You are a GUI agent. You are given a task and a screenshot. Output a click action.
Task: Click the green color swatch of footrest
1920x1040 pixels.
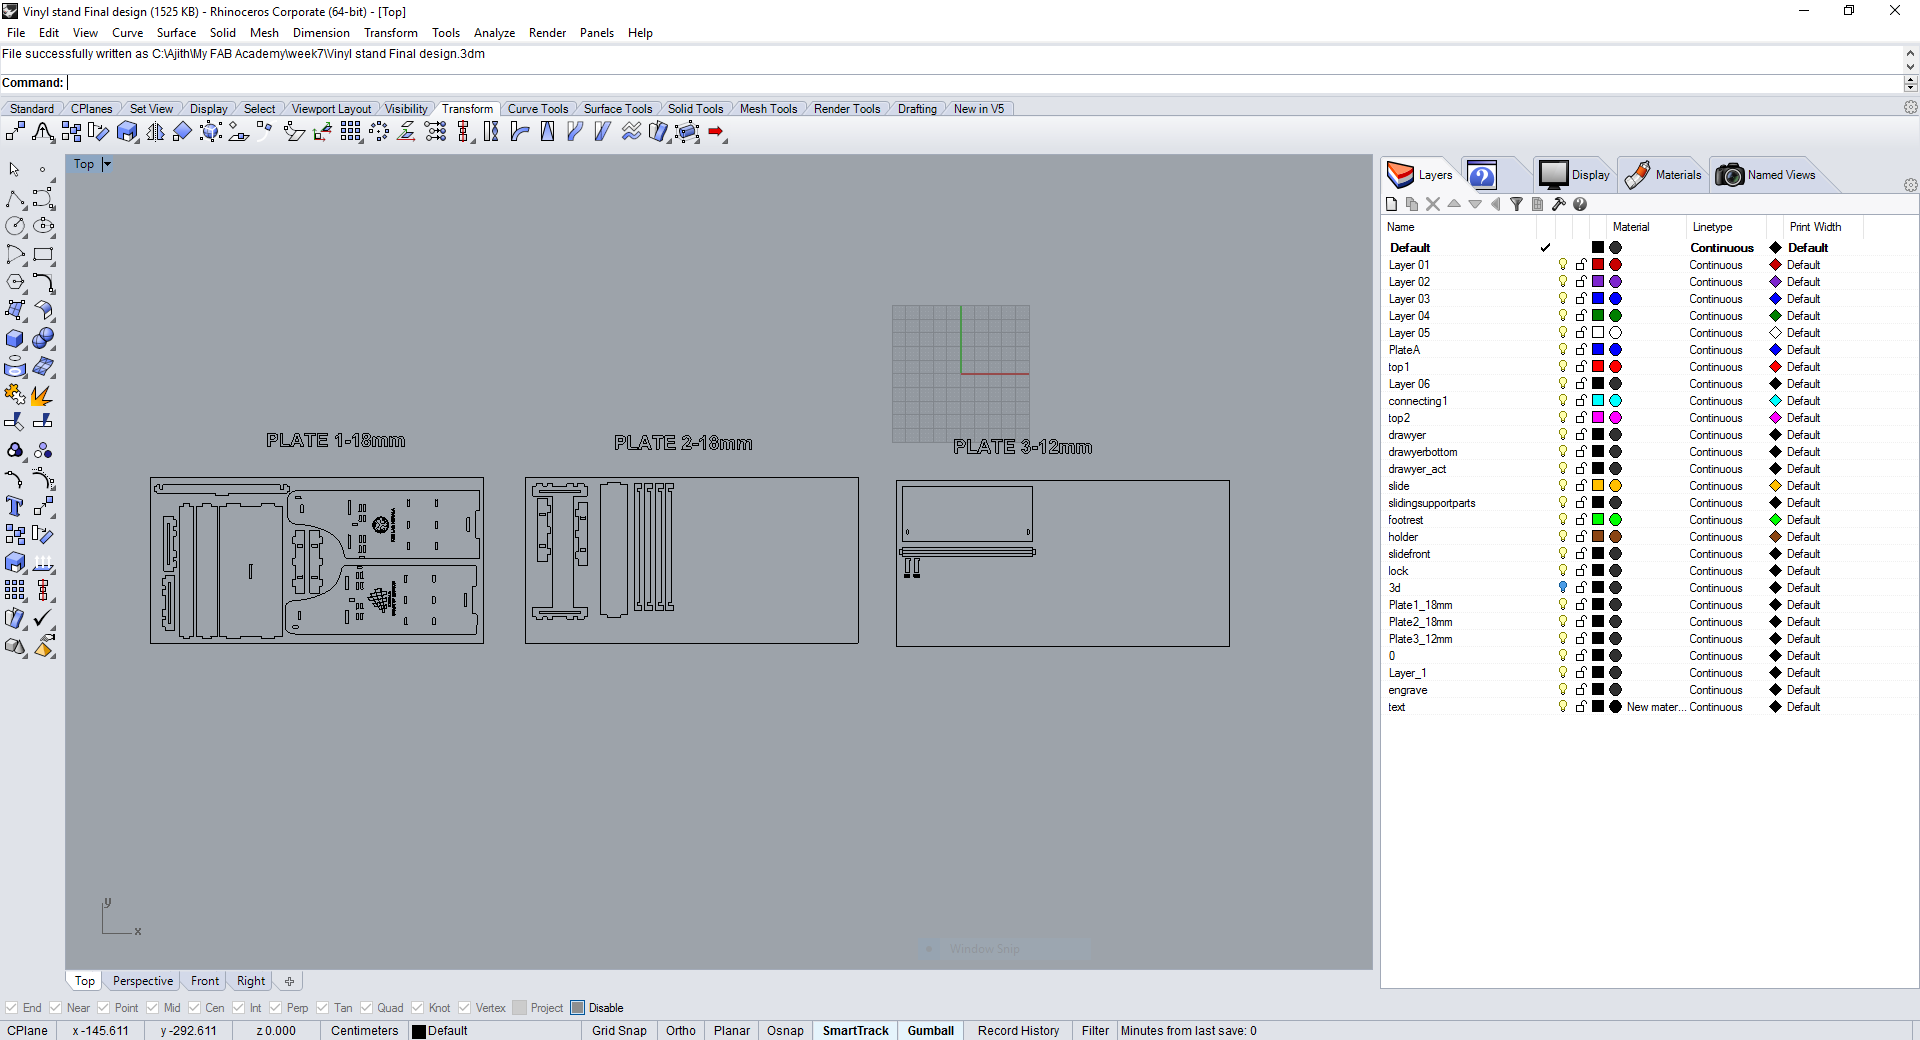click(1598, 520)
